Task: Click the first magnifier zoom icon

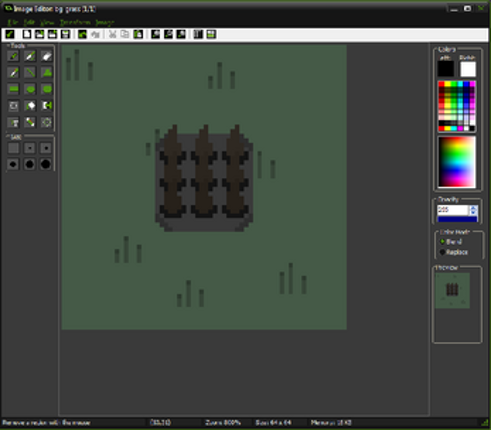Action: click(155, 34)
